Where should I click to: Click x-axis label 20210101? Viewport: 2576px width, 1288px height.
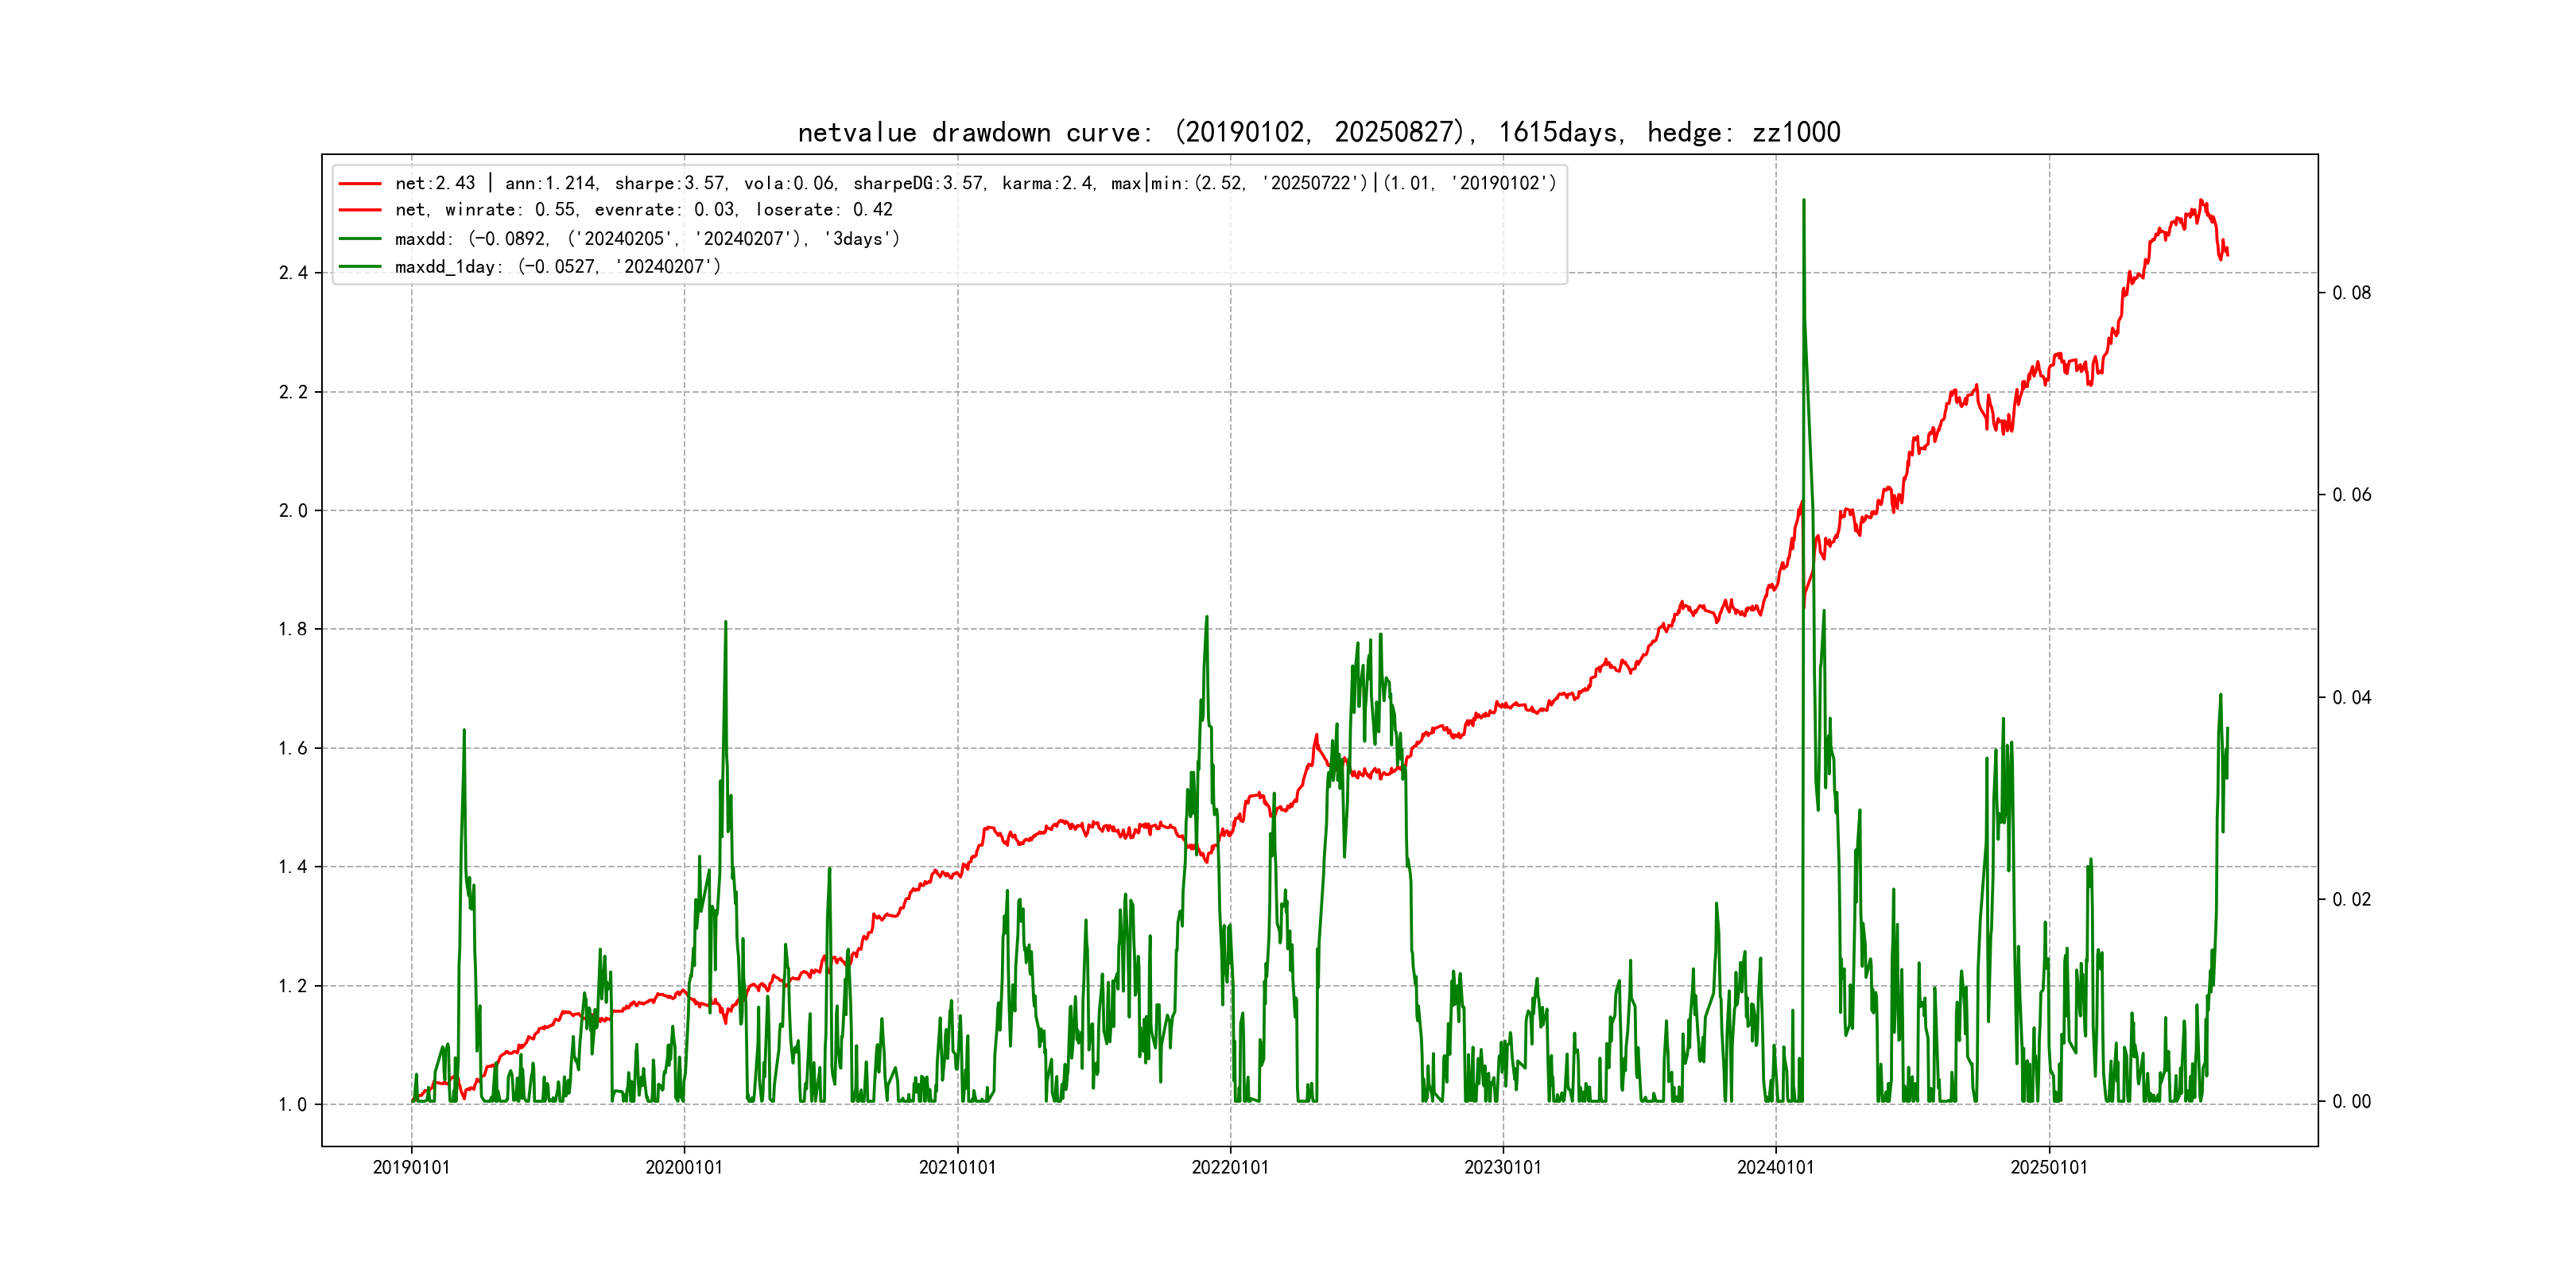pos(957,1168)
